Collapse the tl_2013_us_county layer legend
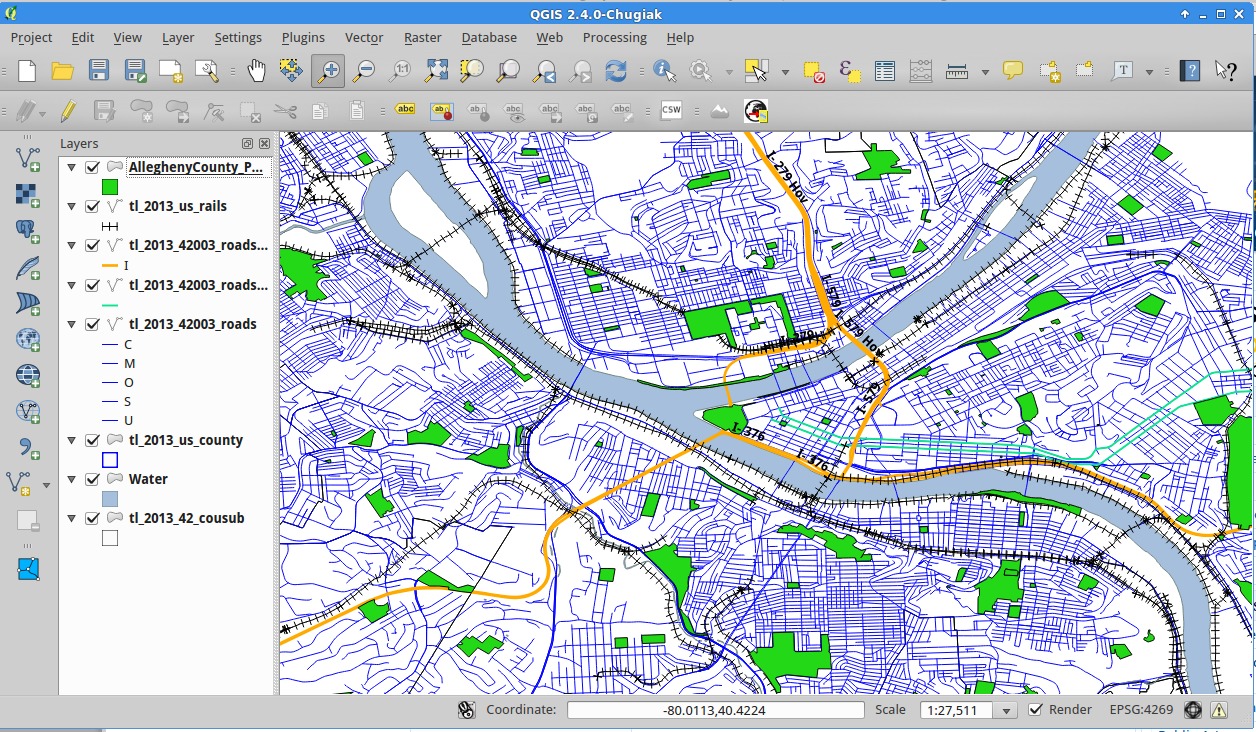The image size is (1256, 732). coord(71,440)
